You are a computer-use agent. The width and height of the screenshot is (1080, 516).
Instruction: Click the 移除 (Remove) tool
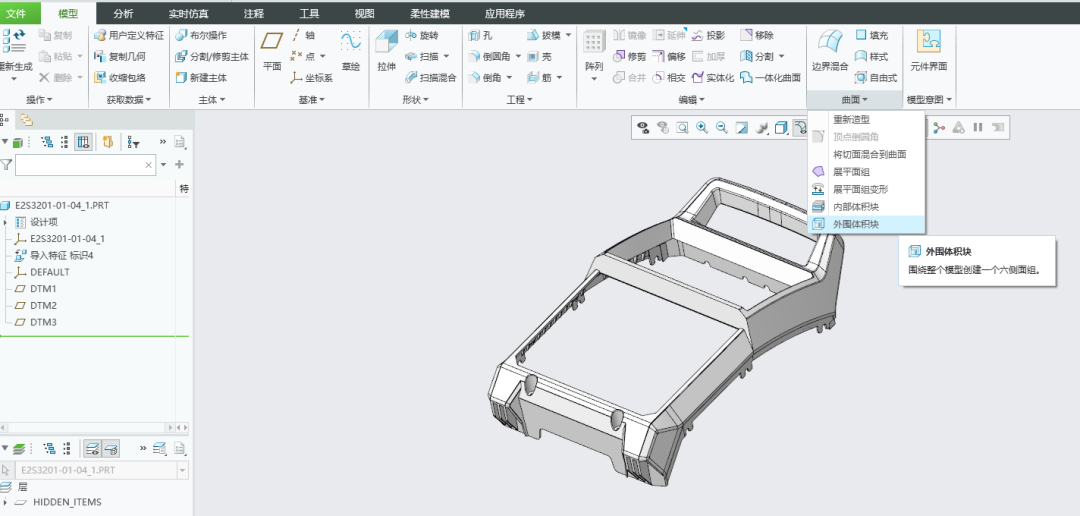pyautogui.click(x=757, y=35)
